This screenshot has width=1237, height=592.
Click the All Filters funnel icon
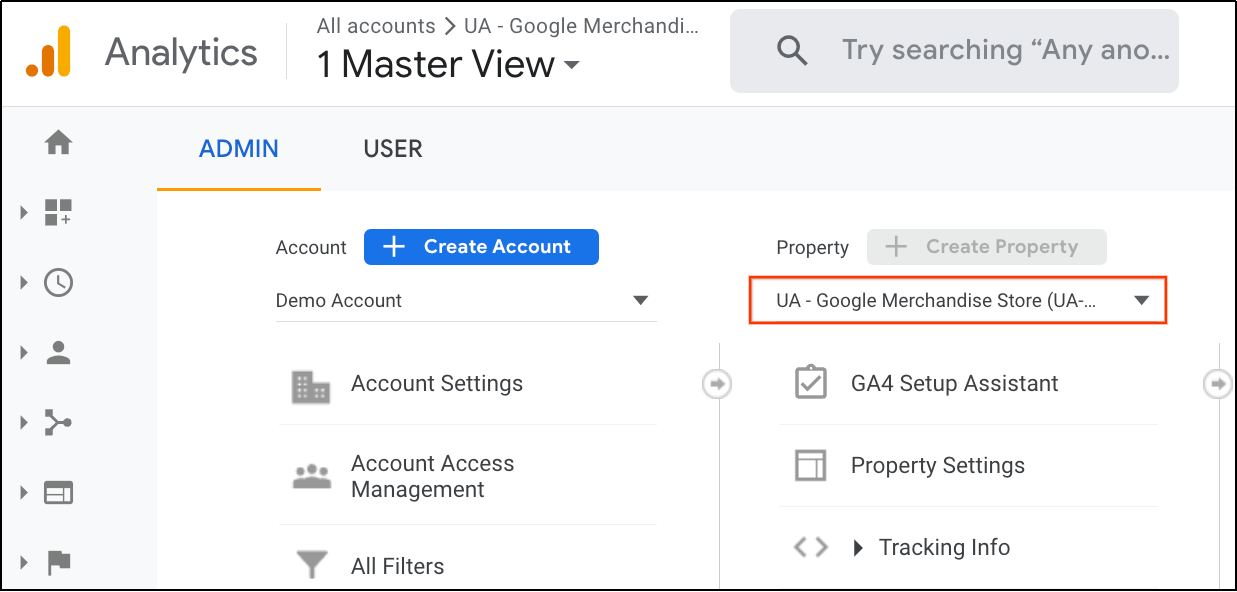[x=313, y=566]
